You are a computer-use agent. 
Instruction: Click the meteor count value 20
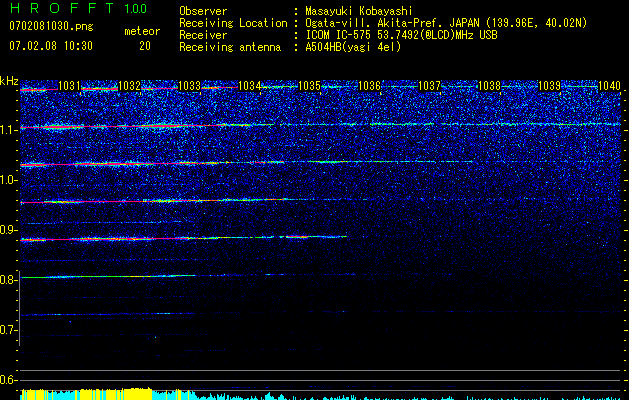pyautogui.click(x=145, y=46)
